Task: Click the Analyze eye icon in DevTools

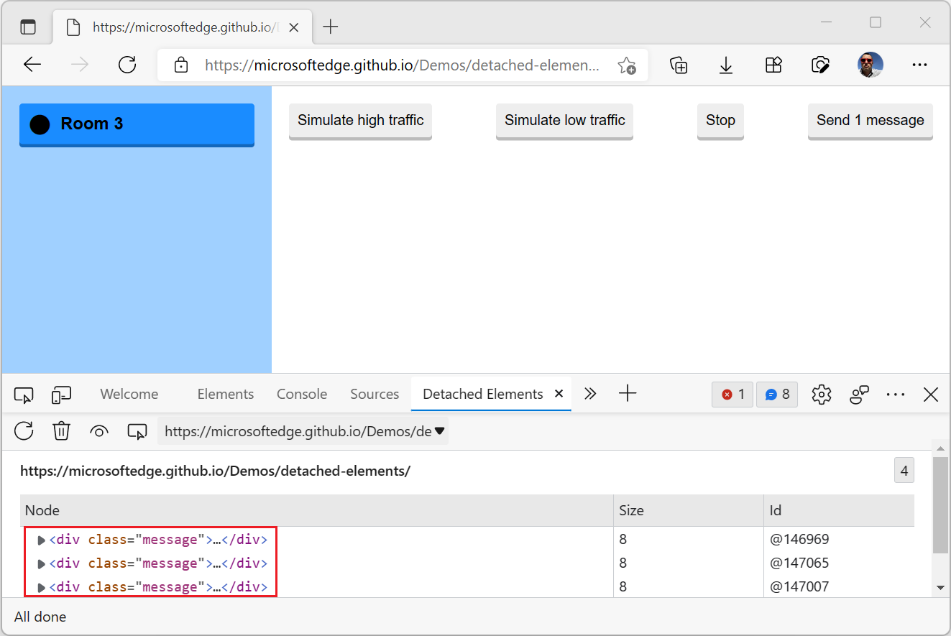Action: point(99,431)
